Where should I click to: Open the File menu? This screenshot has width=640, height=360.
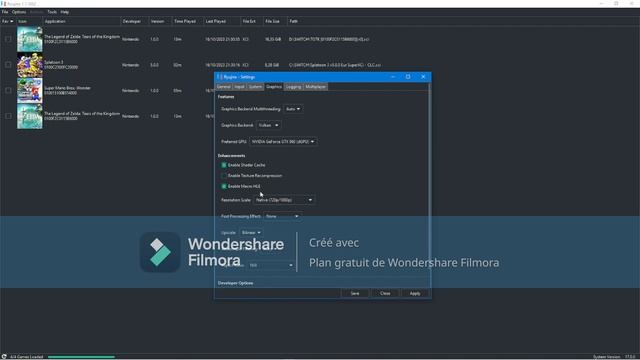[5, 12]
